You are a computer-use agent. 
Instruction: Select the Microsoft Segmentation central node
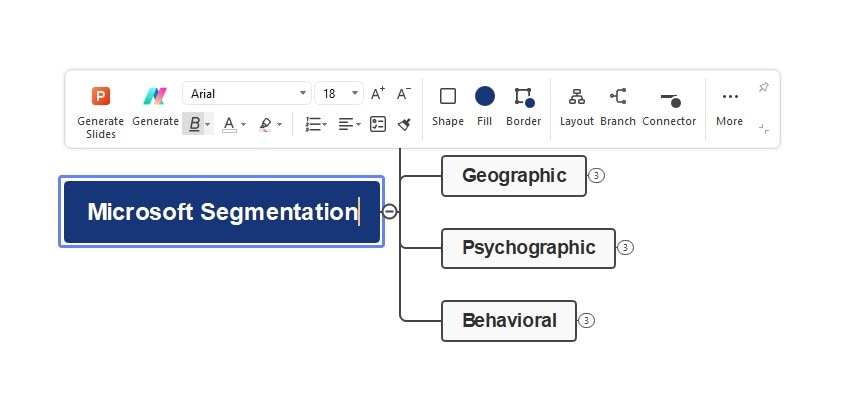pyautogui.click(x=222, y=212)
